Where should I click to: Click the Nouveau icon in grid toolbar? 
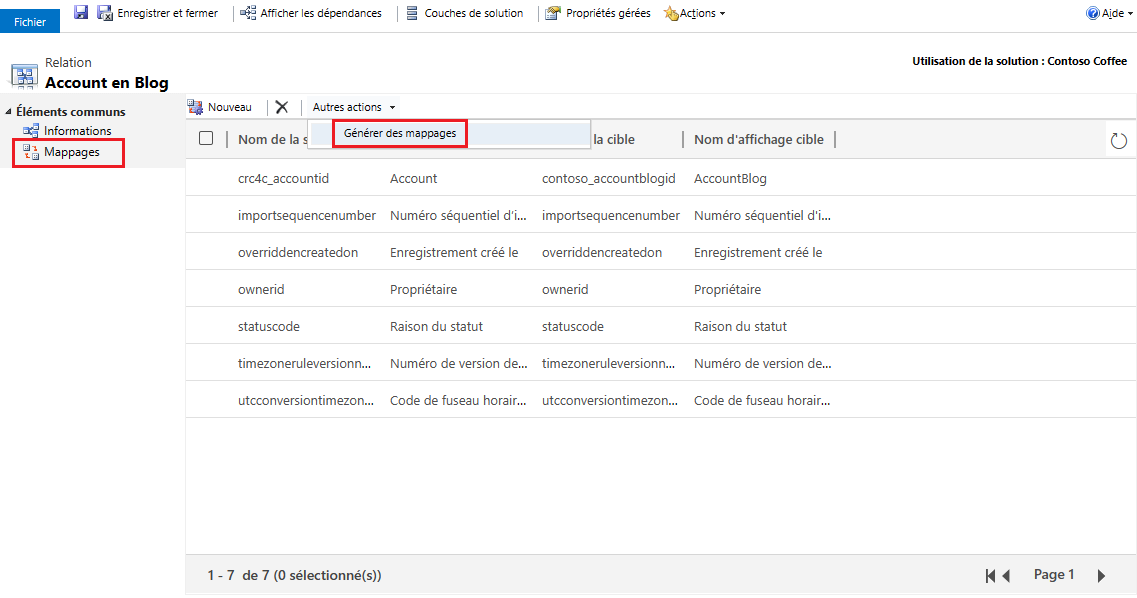[195, 107]
